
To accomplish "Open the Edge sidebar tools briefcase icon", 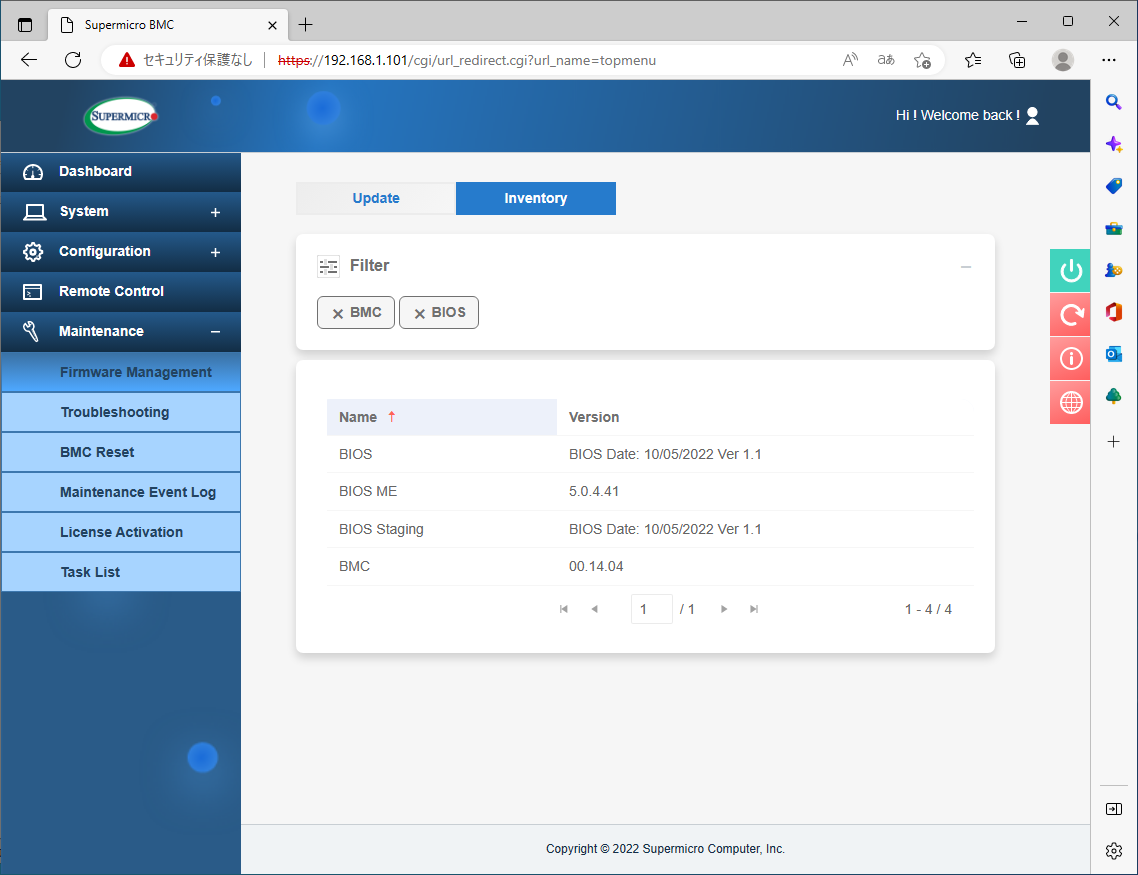I will [x=1114, y=229].
